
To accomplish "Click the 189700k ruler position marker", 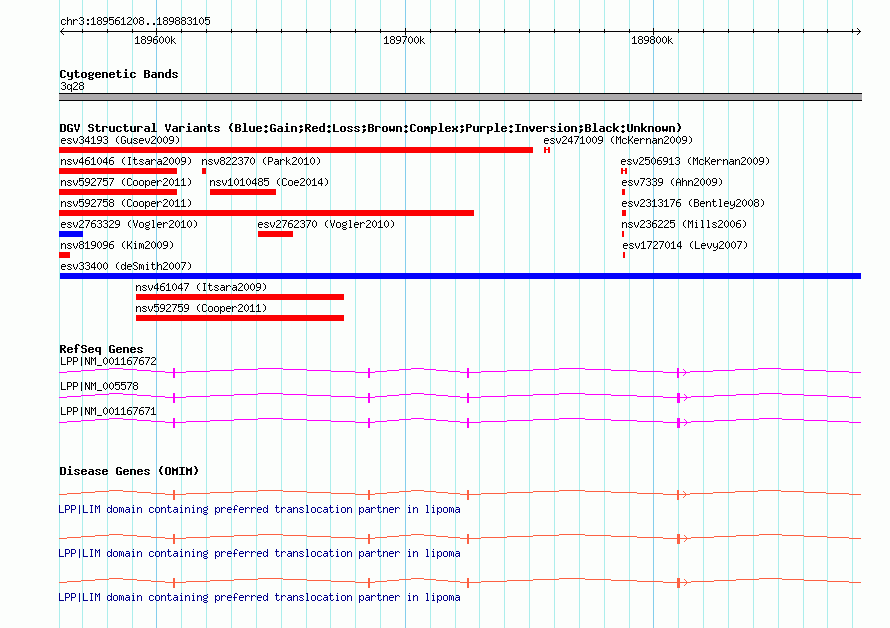I will click(404, 40).
